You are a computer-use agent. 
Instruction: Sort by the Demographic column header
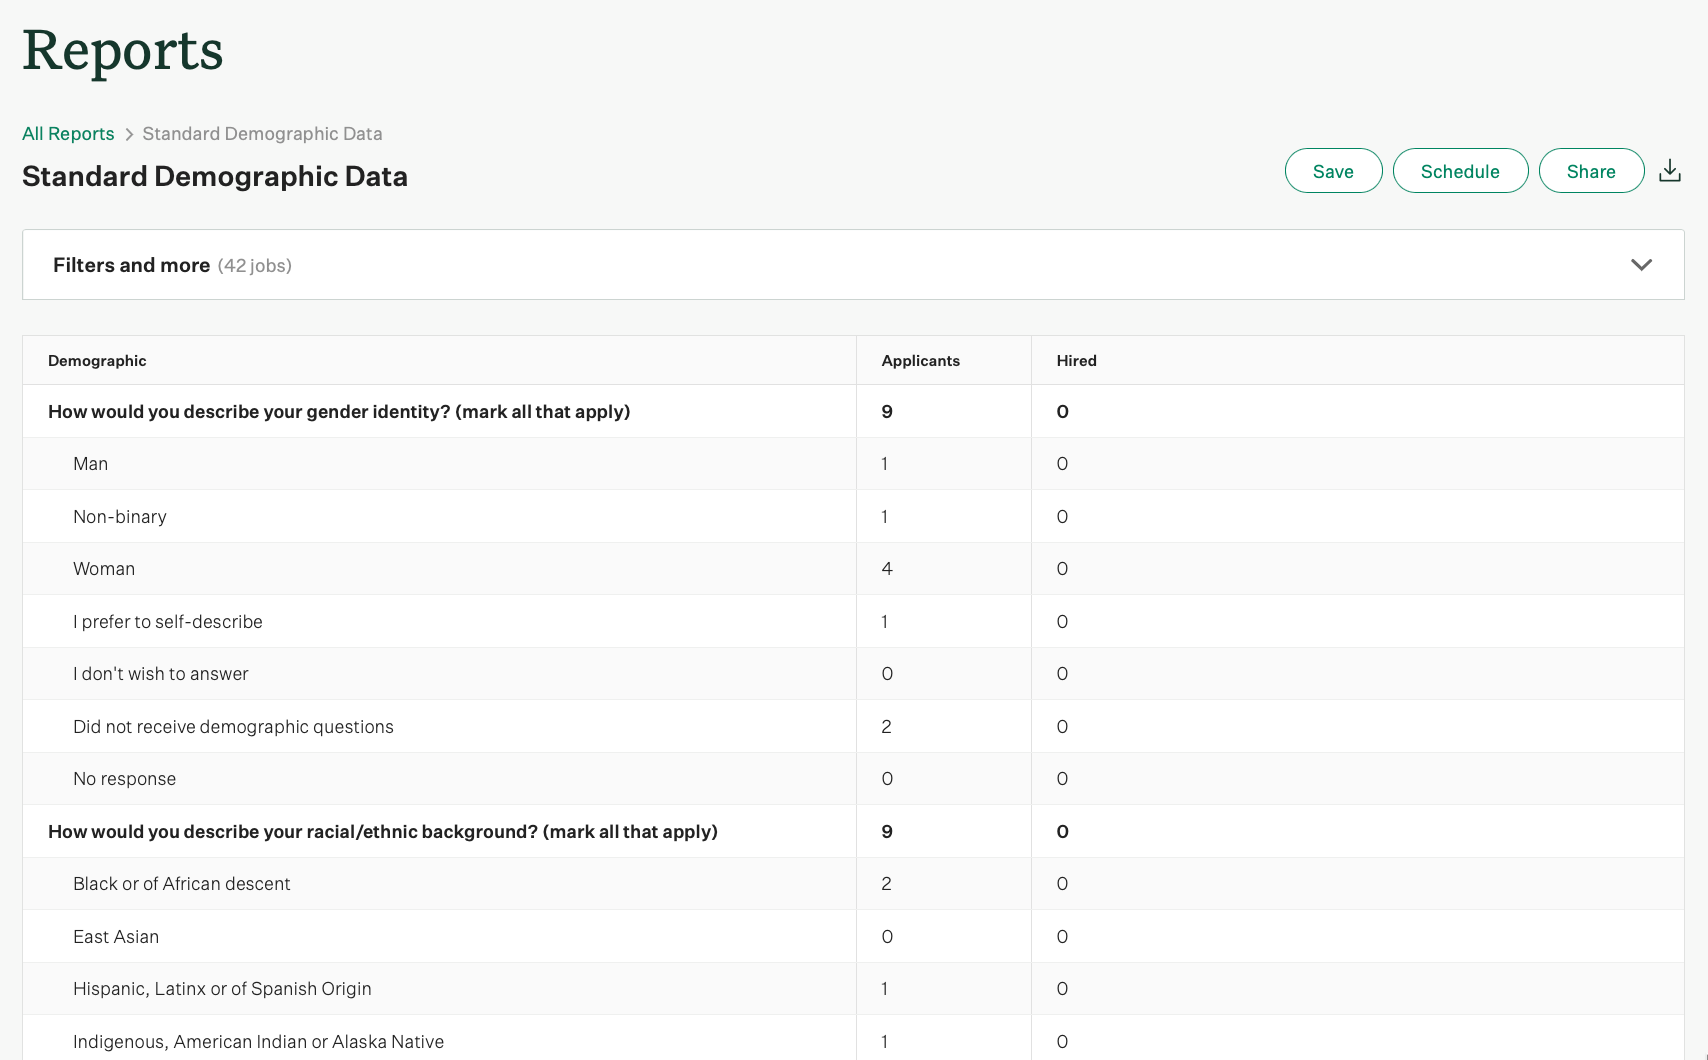click(97, 360)
